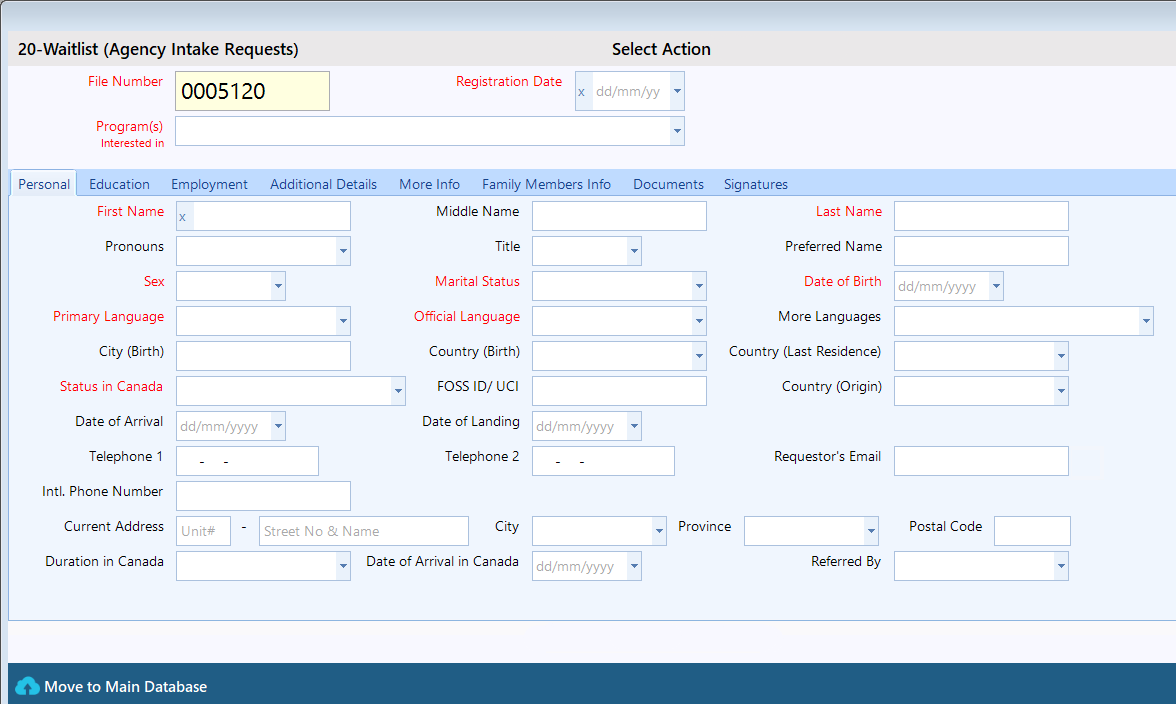Switch to the Documents tab

[x=668, y=184]
